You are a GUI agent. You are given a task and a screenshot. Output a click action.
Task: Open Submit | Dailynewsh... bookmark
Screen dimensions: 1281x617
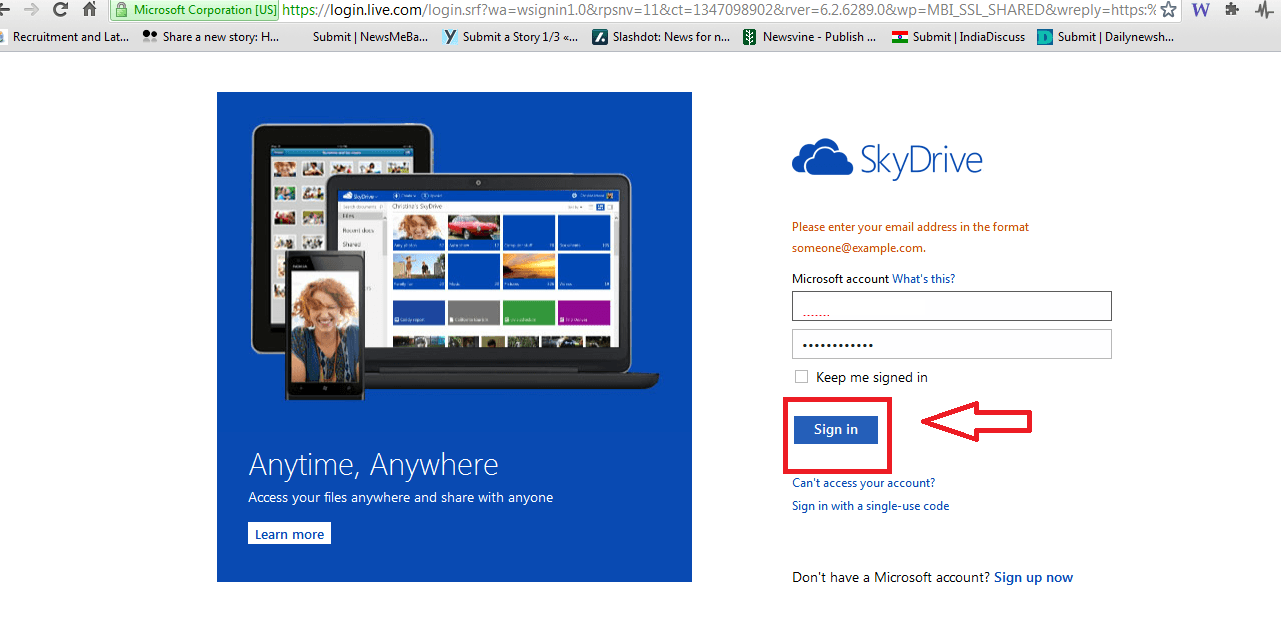tap(1105, 37)
